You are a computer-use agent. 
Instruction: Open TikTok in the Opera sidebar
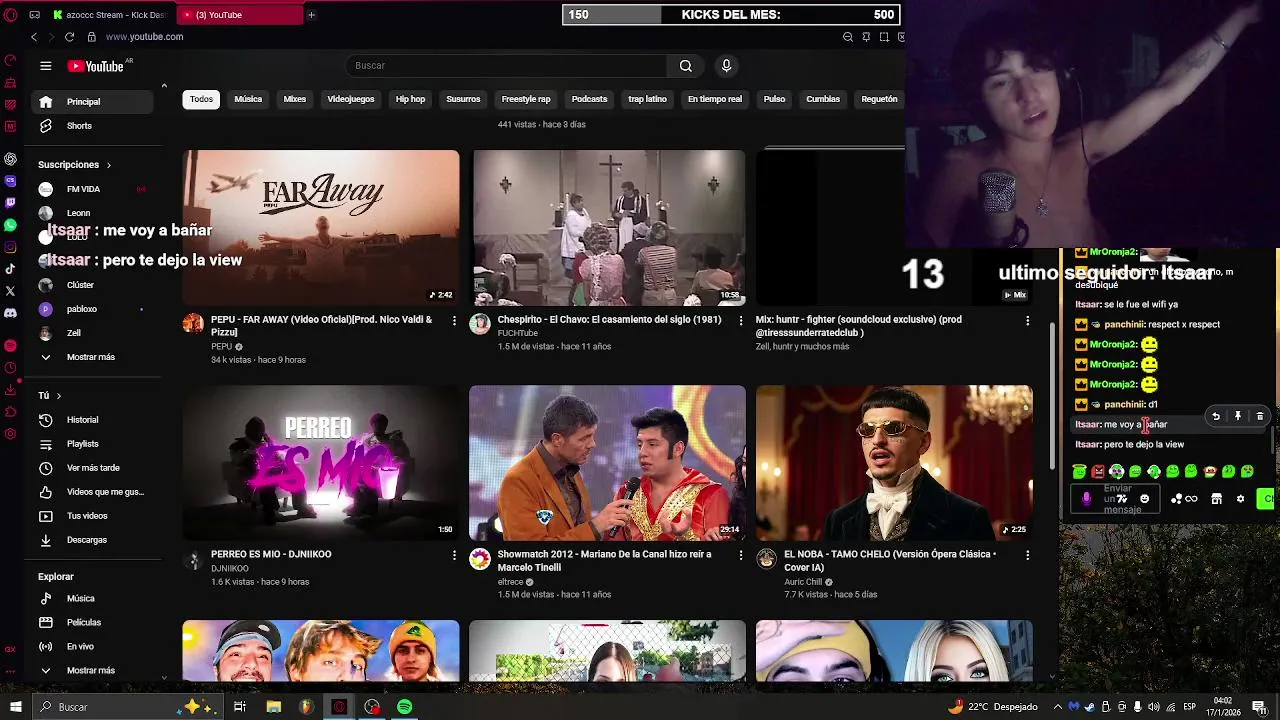[10, 269]
